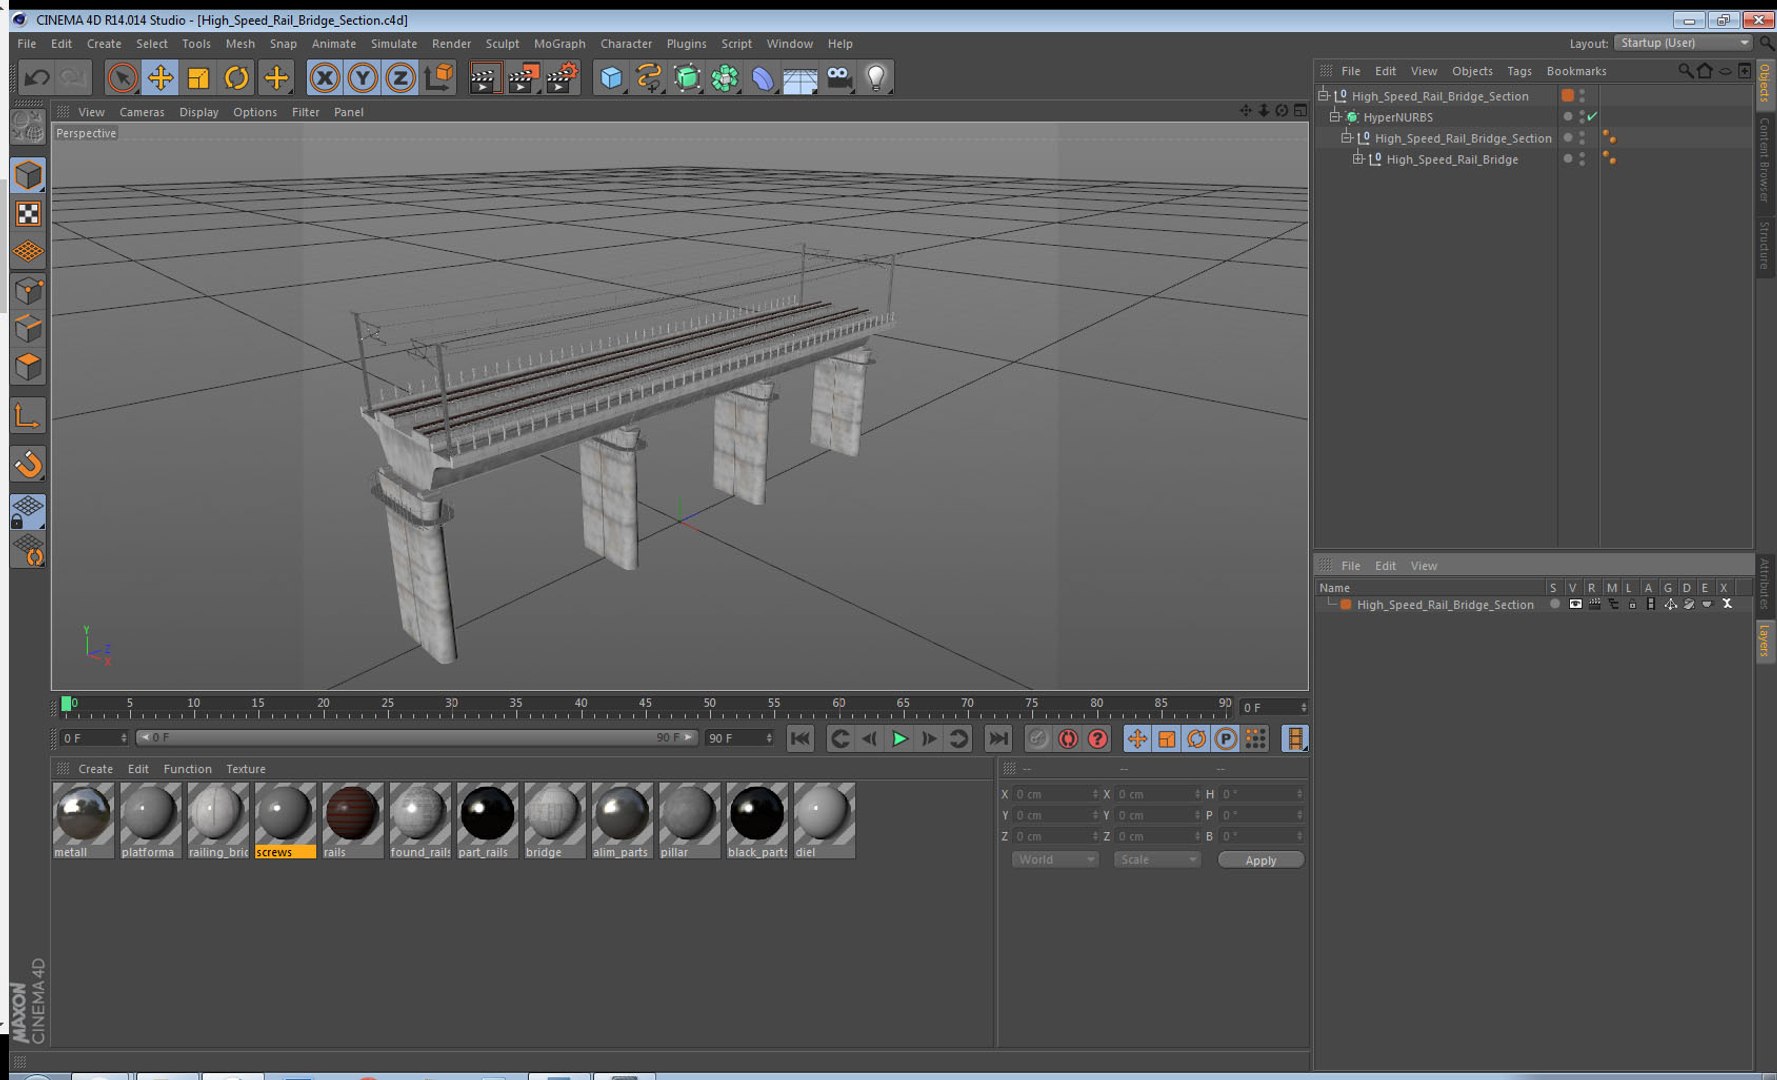Add a Camera object
Image resolution: width=1777 pixels, height=1080 pixels.
[839, 77]
